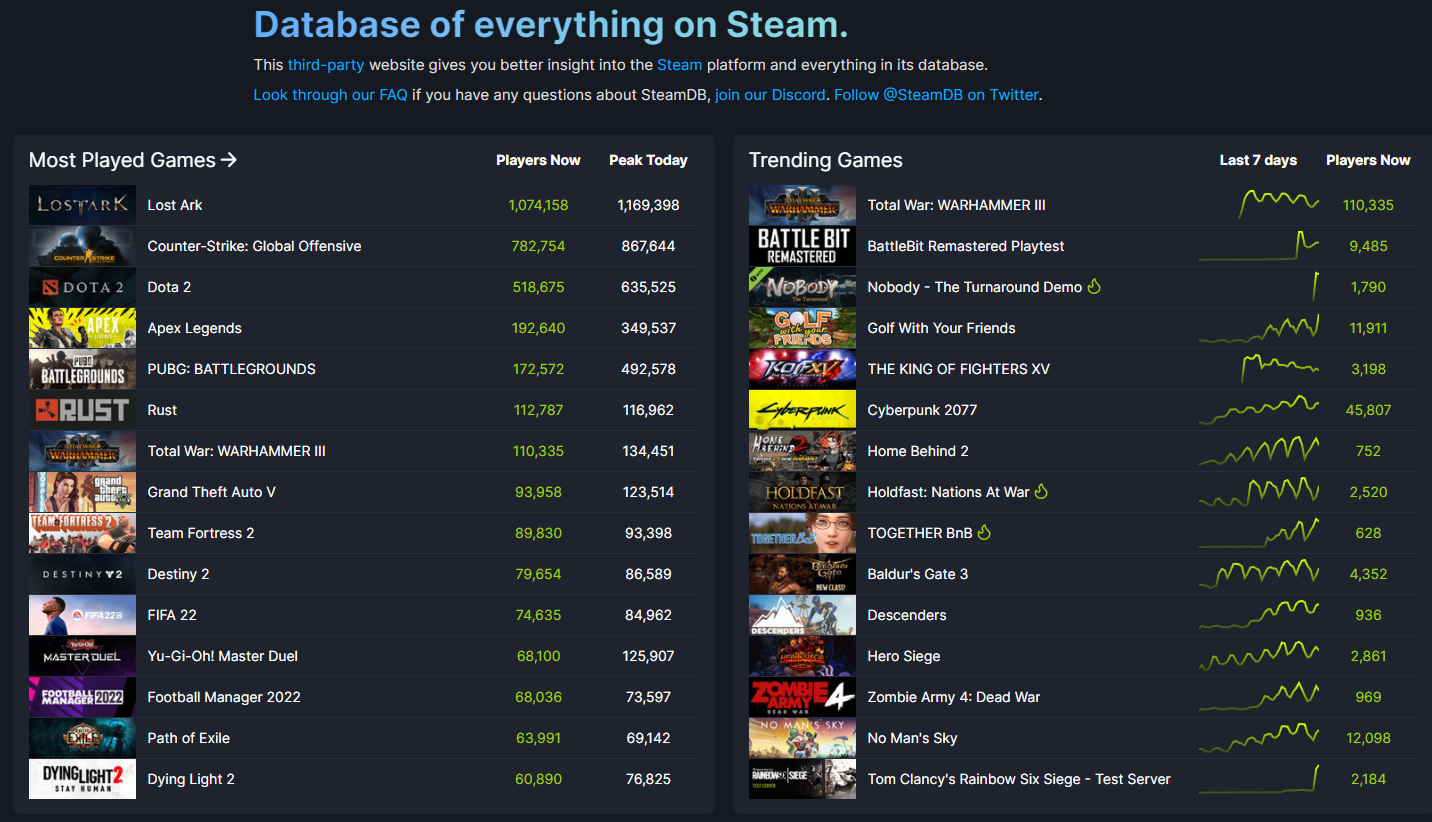Click the Baldur's Gate 3 sparkline chart
This screenshot has height=822, width=1432.
[1259, 574]
